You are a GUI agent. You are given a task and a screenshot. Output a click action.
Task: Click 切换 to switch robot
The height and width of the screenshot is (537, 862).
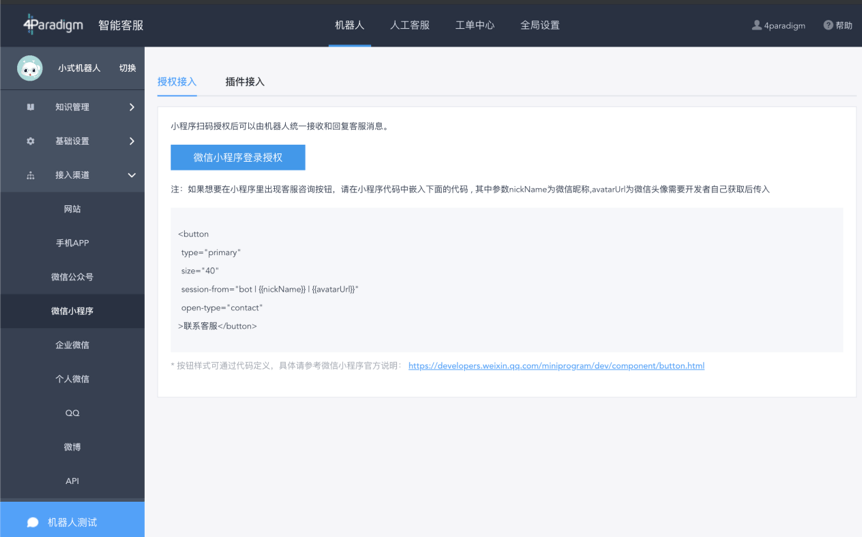point(128,68)
